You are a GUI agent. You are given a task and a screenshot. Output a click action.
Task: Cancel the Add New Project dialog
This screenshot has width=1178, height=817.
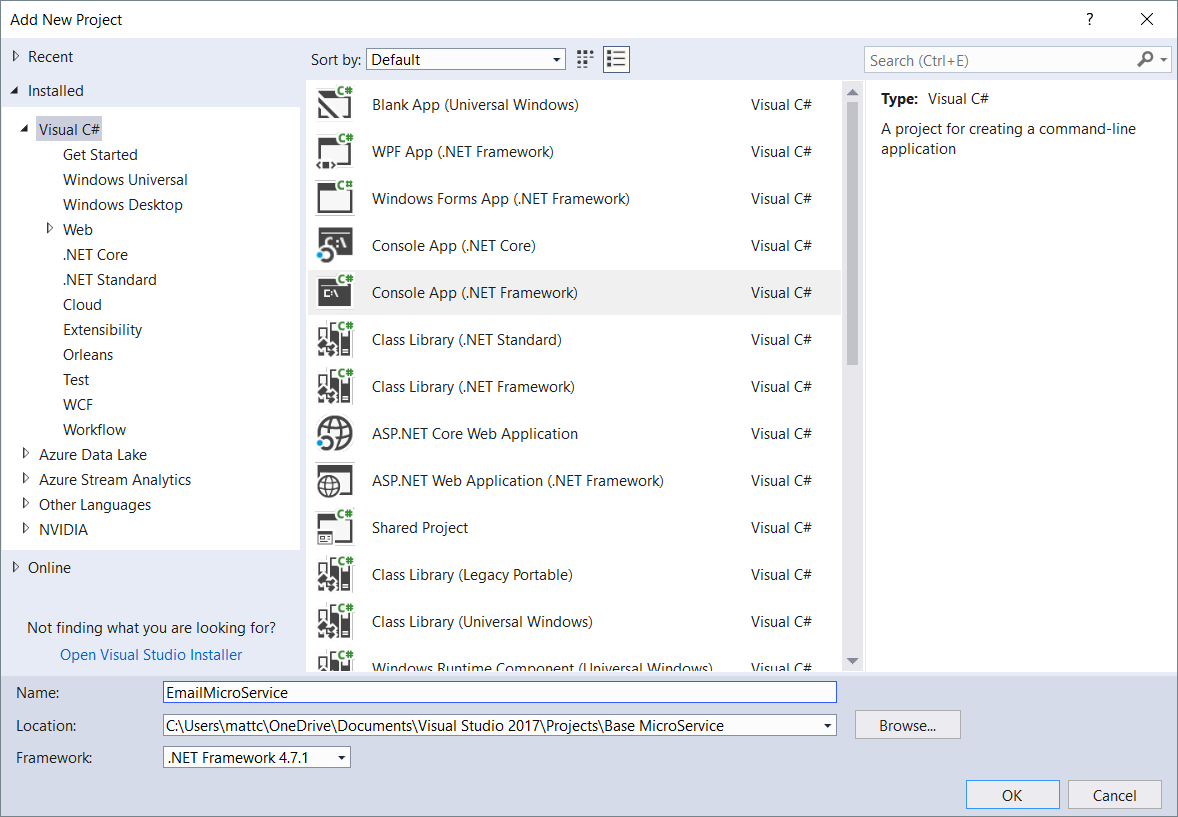click(1114, 795)
